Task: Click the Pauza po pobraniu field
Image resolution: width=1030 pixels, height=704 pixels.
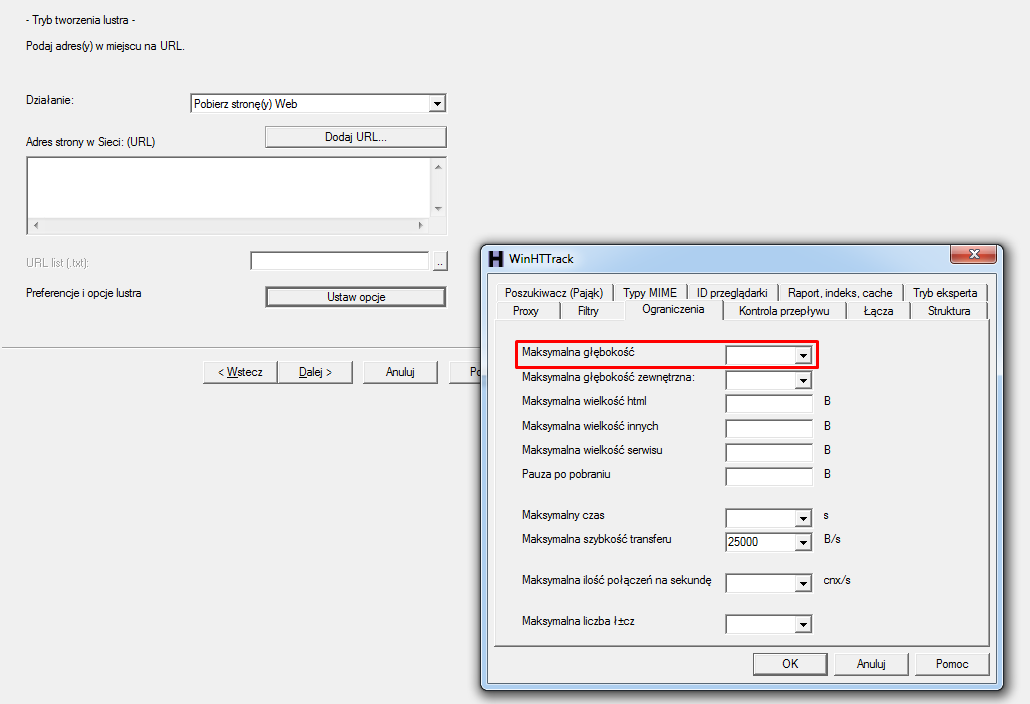Action: pos(769,477)
